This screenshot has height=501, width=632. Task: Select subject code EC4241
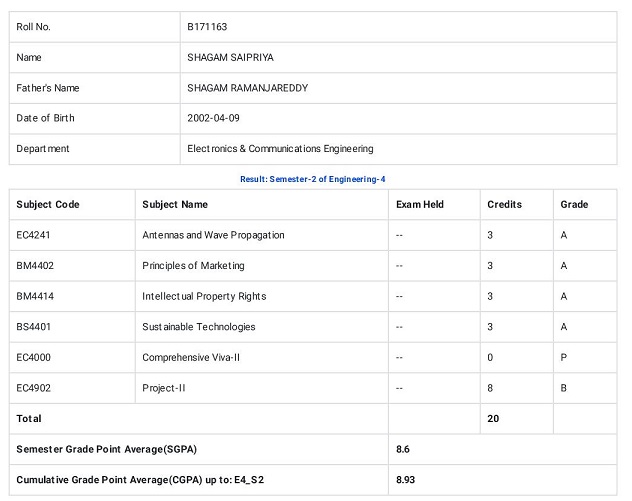(33, 235)
